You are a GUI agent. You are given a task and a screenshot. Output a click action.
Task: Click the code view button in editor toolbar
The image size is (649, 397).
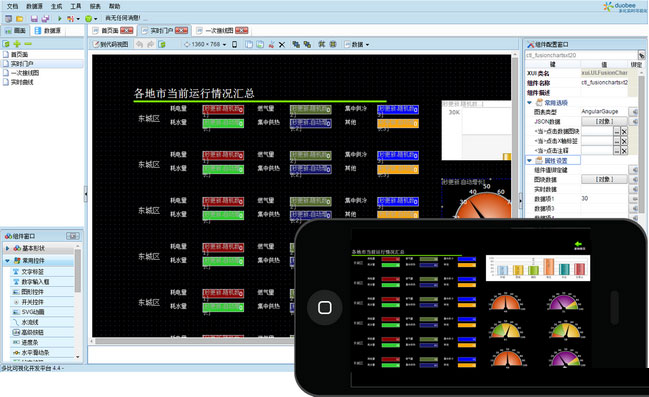click(111, 44)
